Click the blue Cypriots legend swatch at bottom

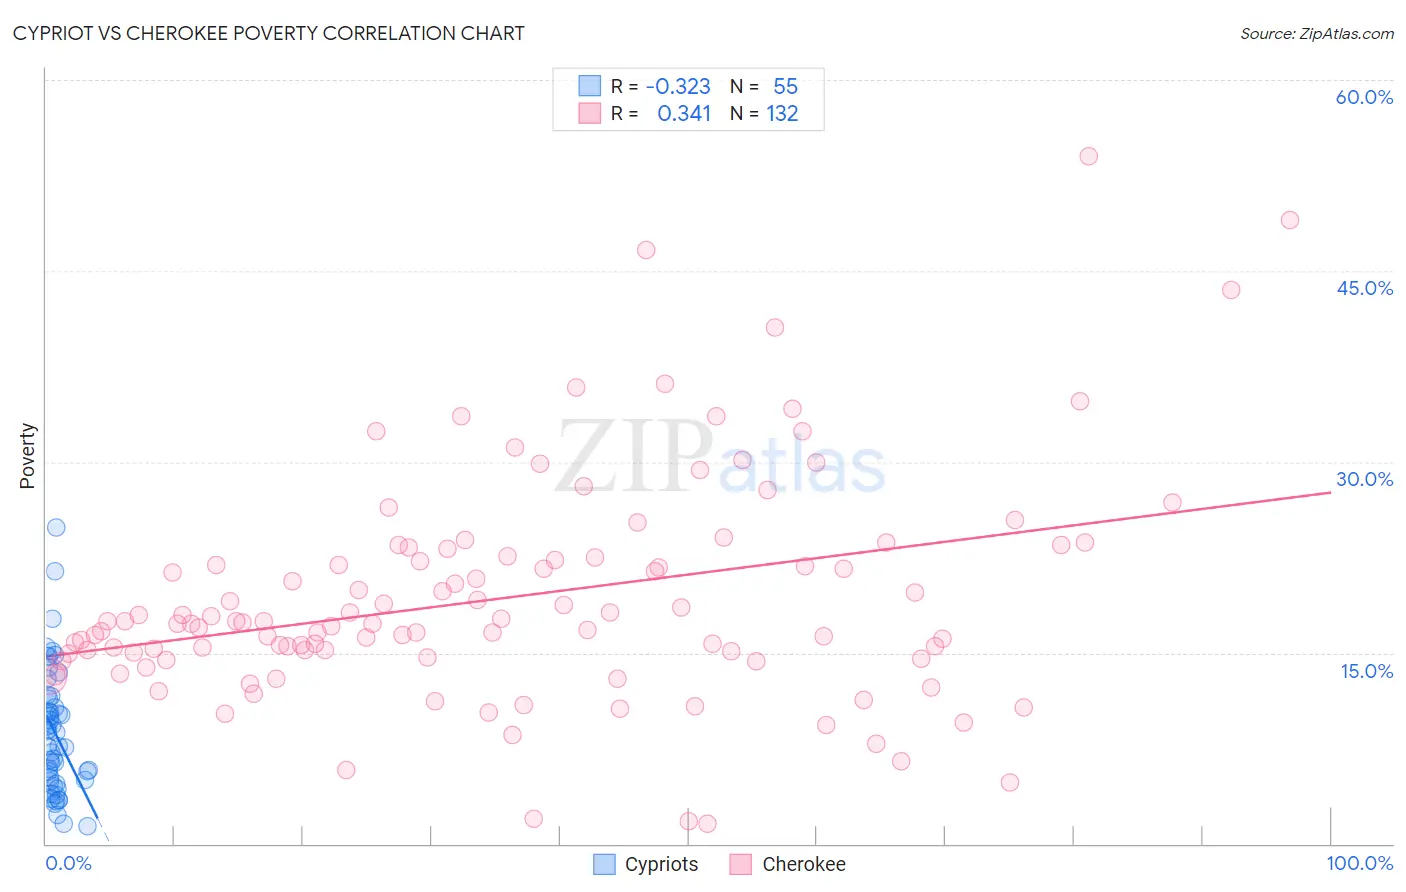(604, 864)
